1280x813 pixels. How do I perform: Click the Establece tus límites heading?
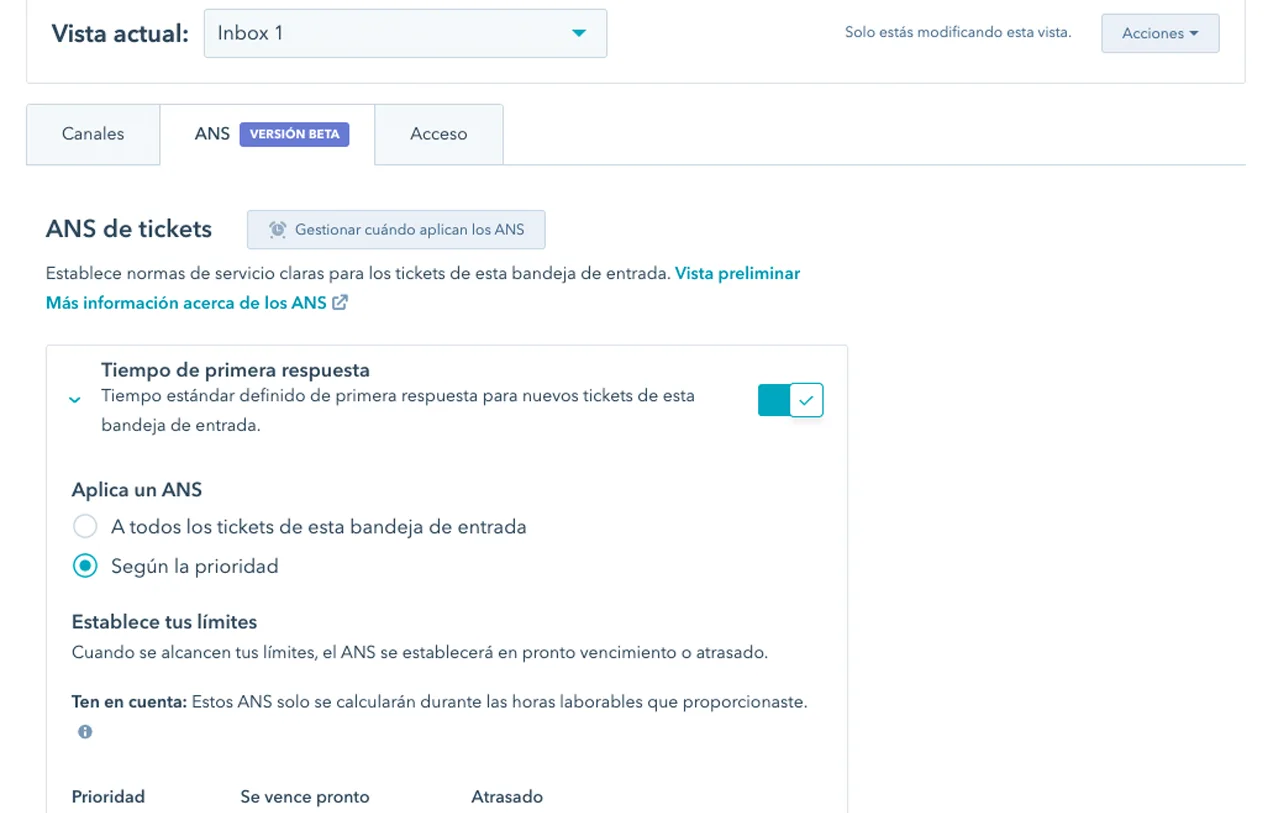pos(164,622)
